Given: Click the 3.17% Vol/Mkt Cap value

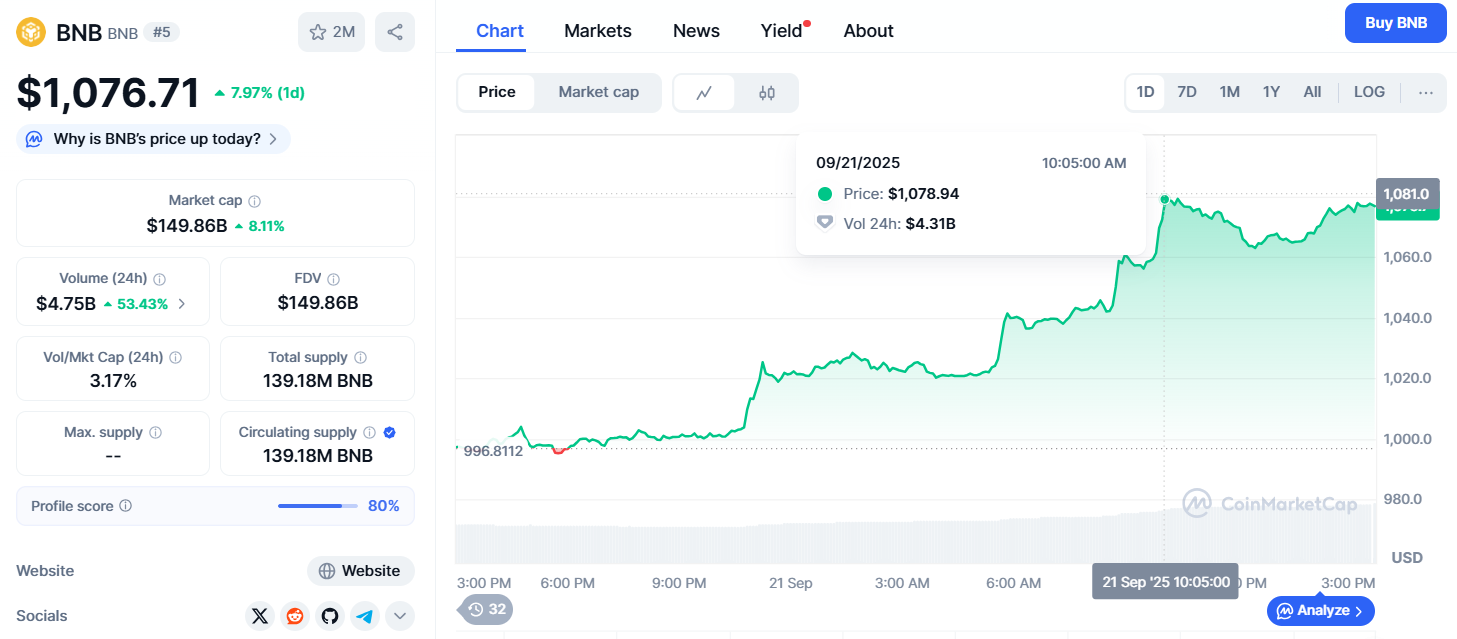Looking at the screenshot, I should [x=113, y=381].
